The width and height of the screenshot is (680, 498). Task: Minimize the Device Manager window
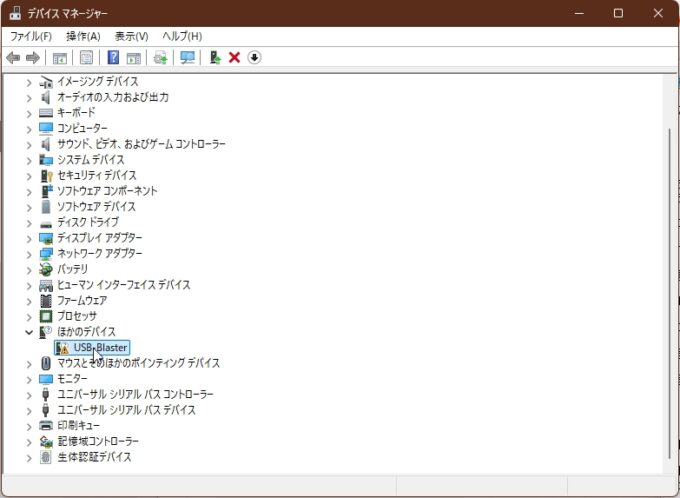[579, 13]
